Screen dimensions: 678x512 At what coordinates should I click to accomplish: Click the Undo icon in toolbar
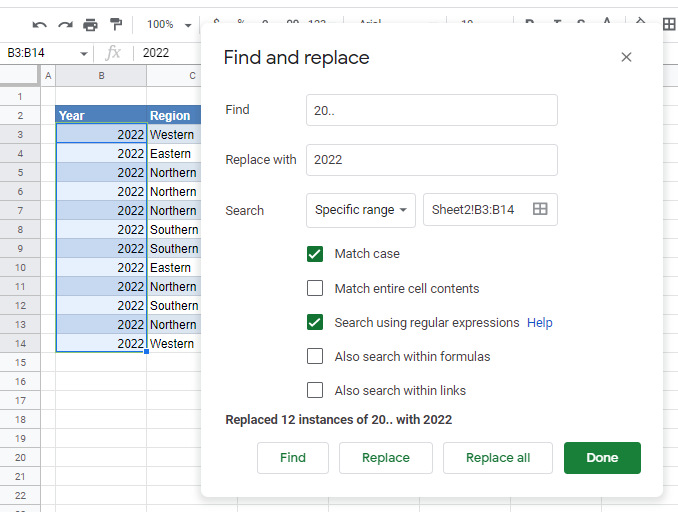(x=40, y=24)
